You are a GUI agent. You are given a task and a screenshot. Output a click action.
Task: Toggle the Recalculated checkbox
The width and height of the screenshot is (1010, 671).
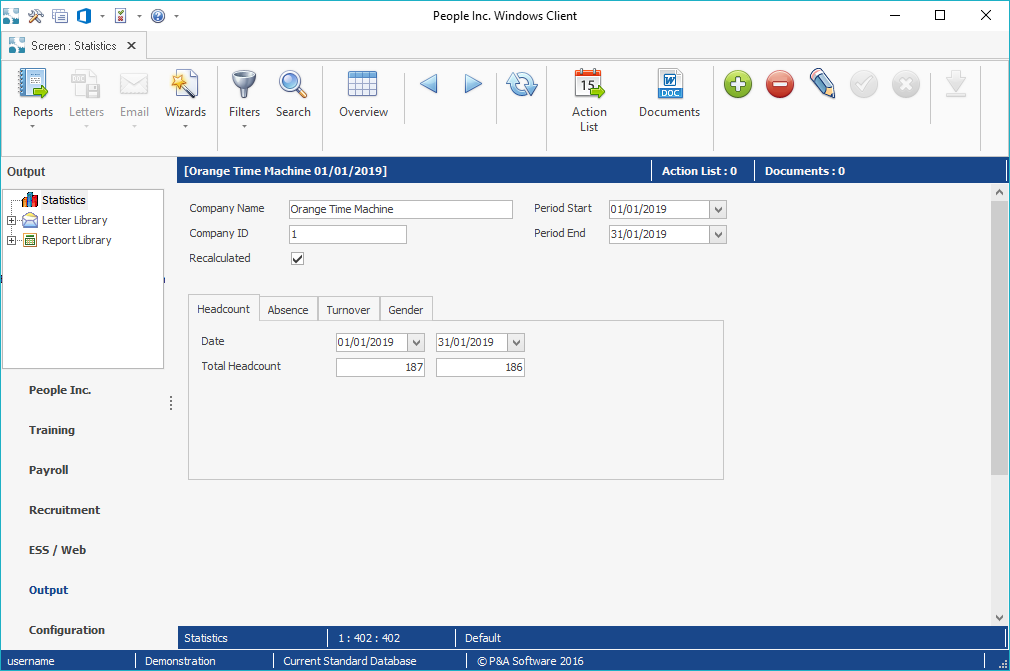point(297,259)
